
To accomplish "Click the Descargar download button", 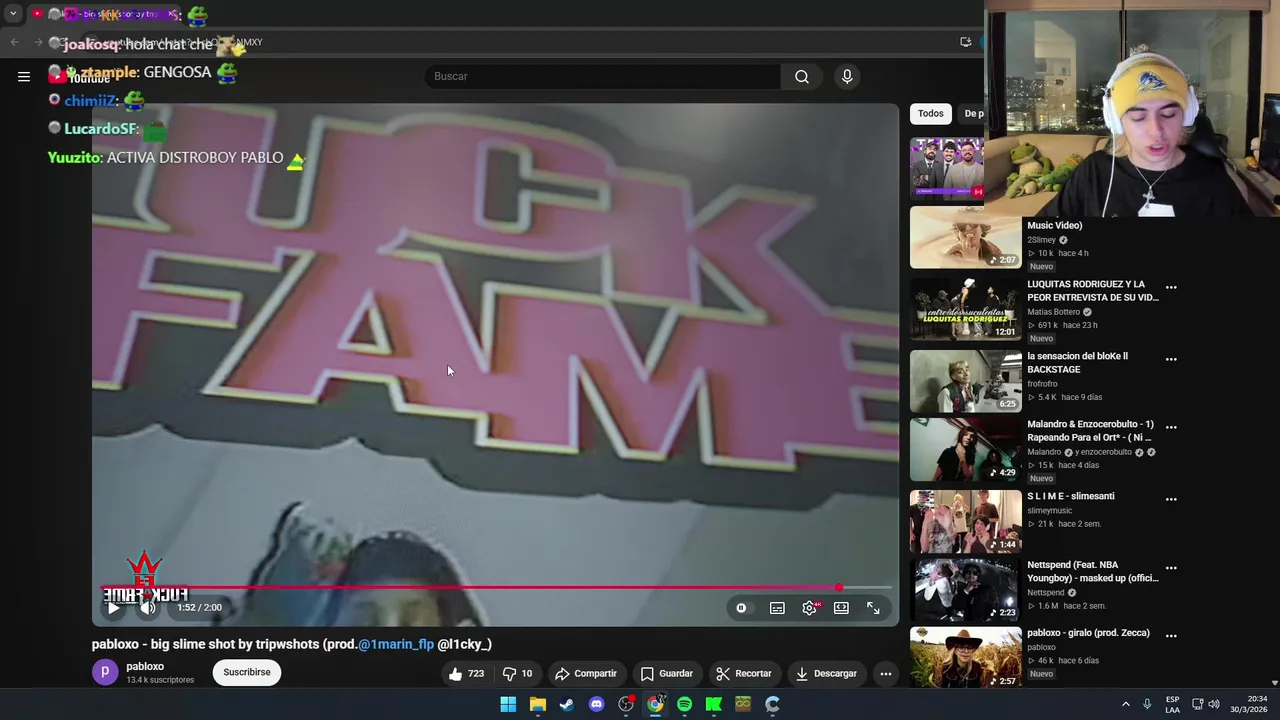I will point(826,674).
